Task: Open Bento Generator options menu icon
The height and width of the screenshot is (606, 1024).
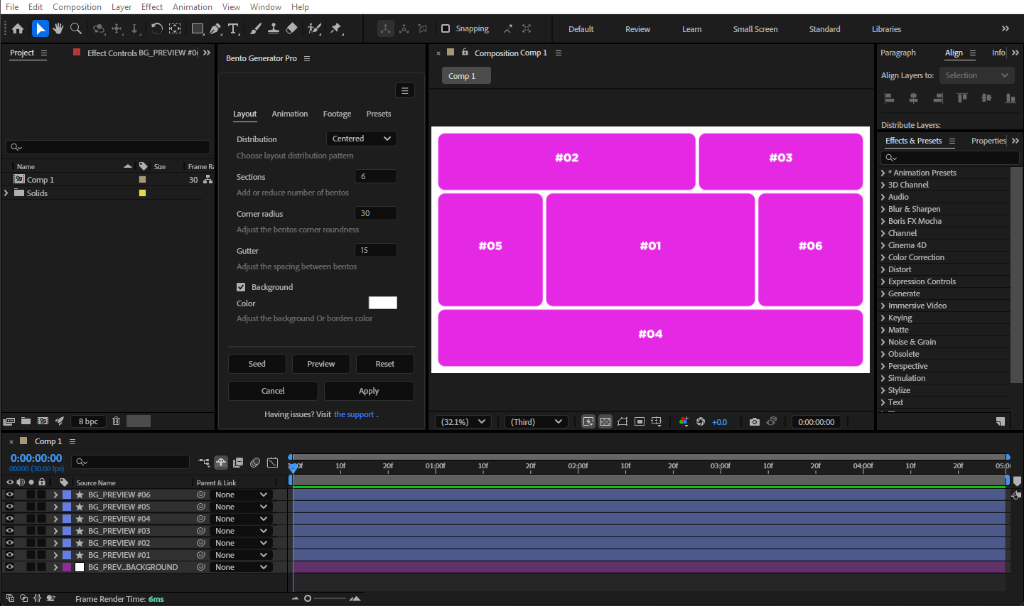Action: (405, 90)
